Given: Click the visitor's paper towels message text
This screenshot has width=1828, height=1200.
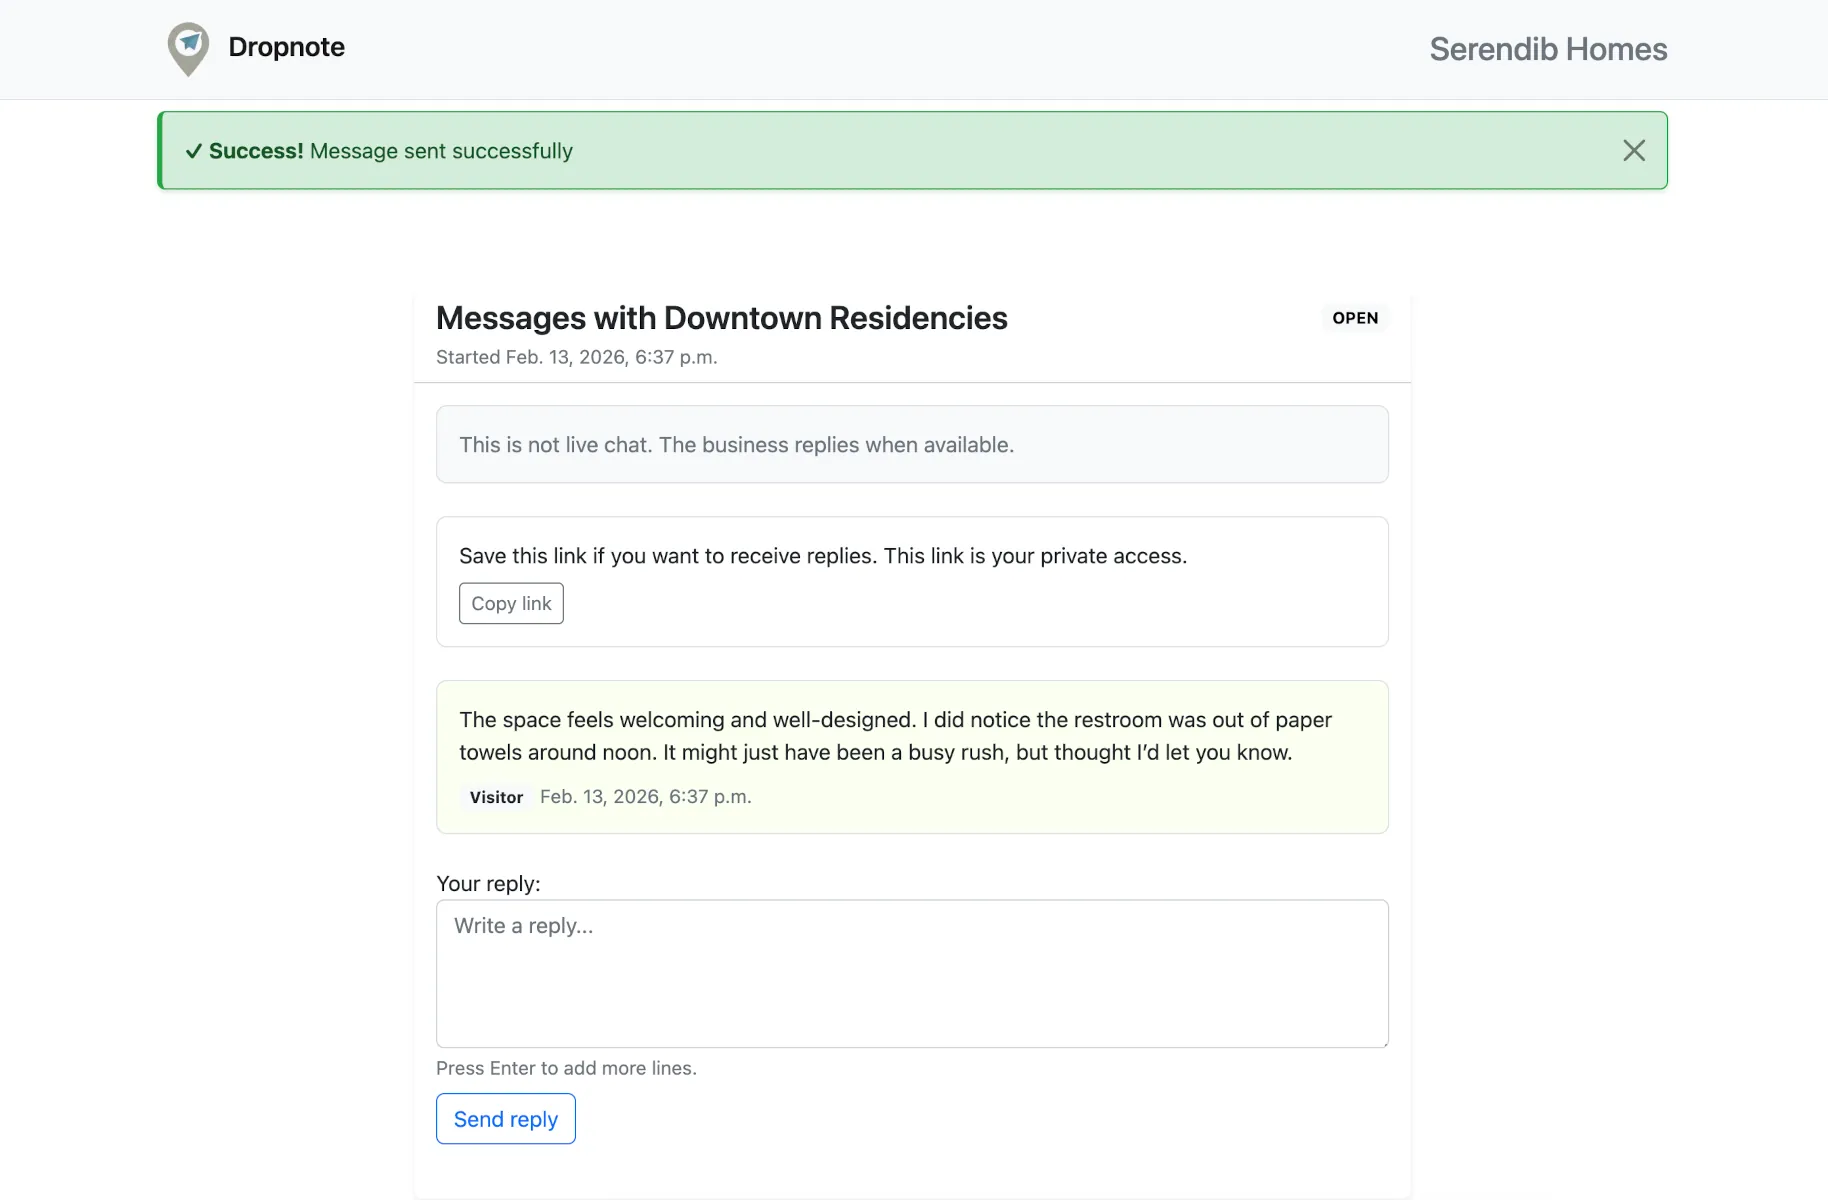Looking at the screenshot, I should pos(894,736).
